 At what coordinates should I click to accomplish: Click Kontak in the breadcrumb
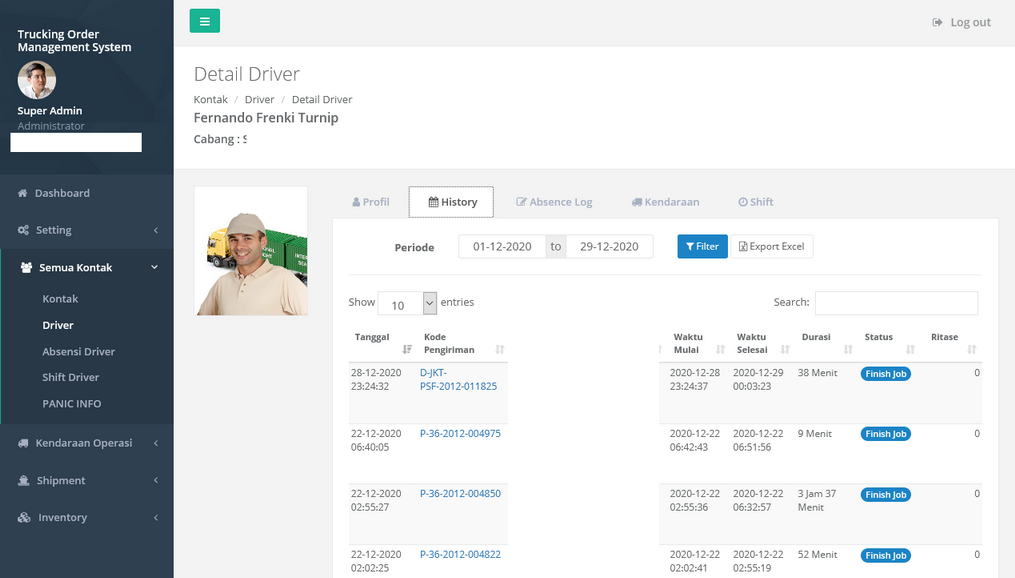210,99
